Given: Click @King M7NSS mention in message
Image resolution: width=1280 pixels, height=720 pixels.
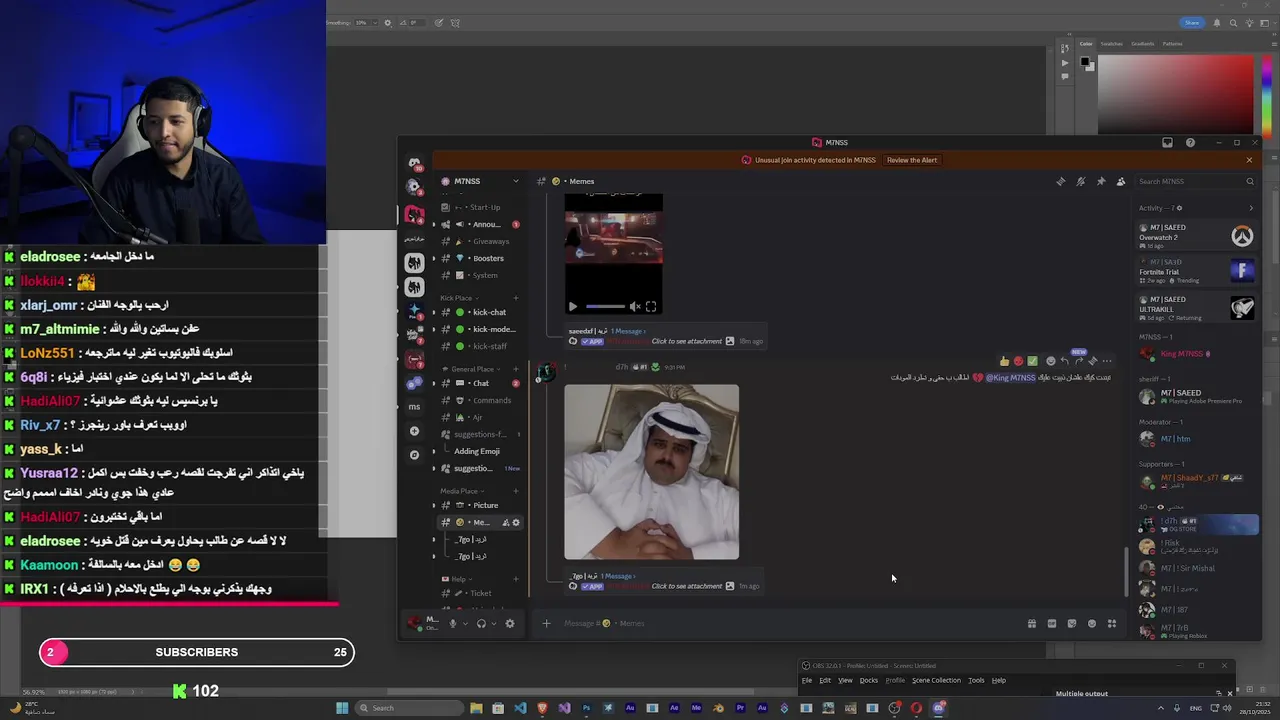Looking at the screenshot, I should tap(1011, 378).
